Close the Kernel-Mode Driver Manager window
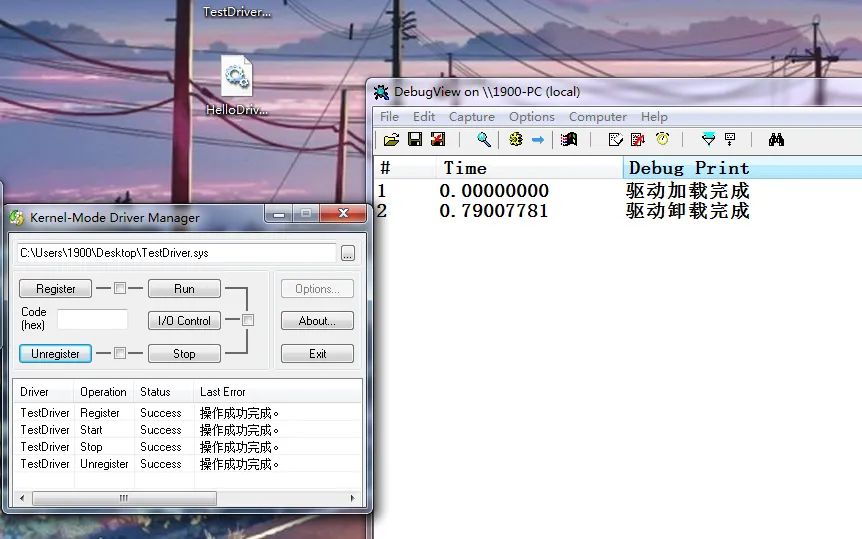Image resolution: width=862 pixels, height=539 pixels. [x=343, y=213]
